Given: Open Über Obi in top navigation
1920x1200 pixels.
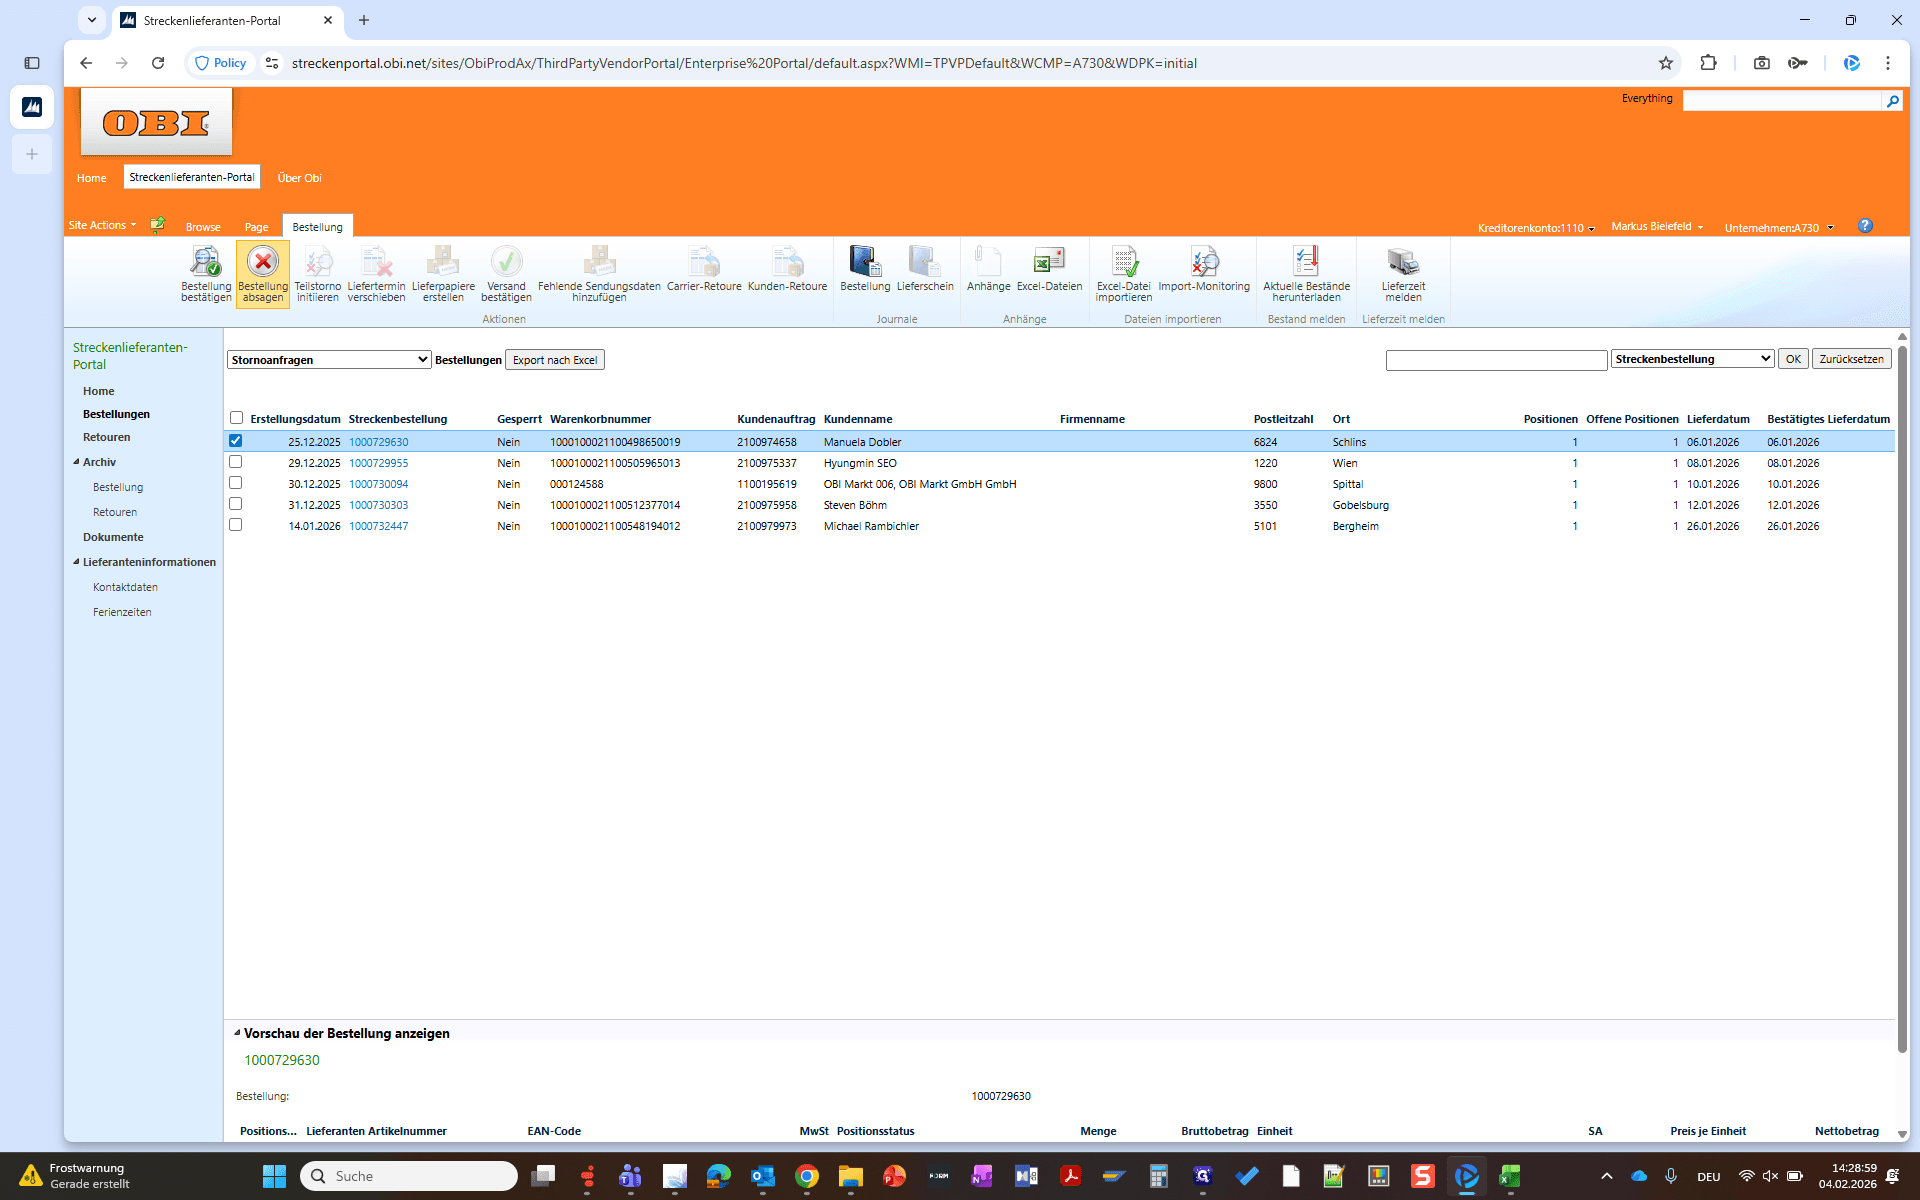Looking at the screenshot, I should (299, 178).
